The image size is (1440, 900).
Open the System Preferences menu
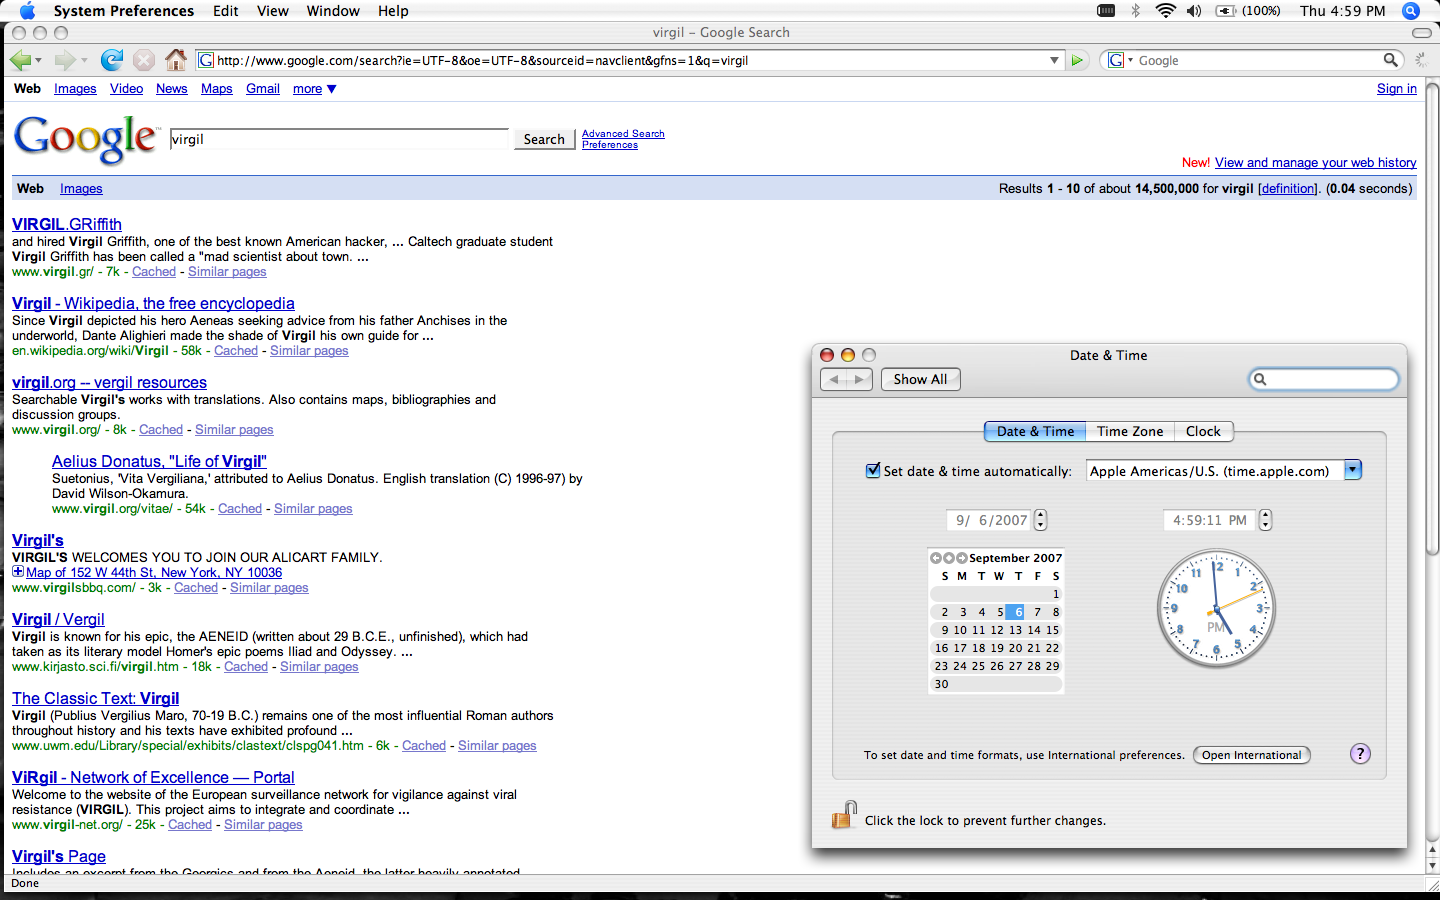pyautogui.click(x=124, y=11)
